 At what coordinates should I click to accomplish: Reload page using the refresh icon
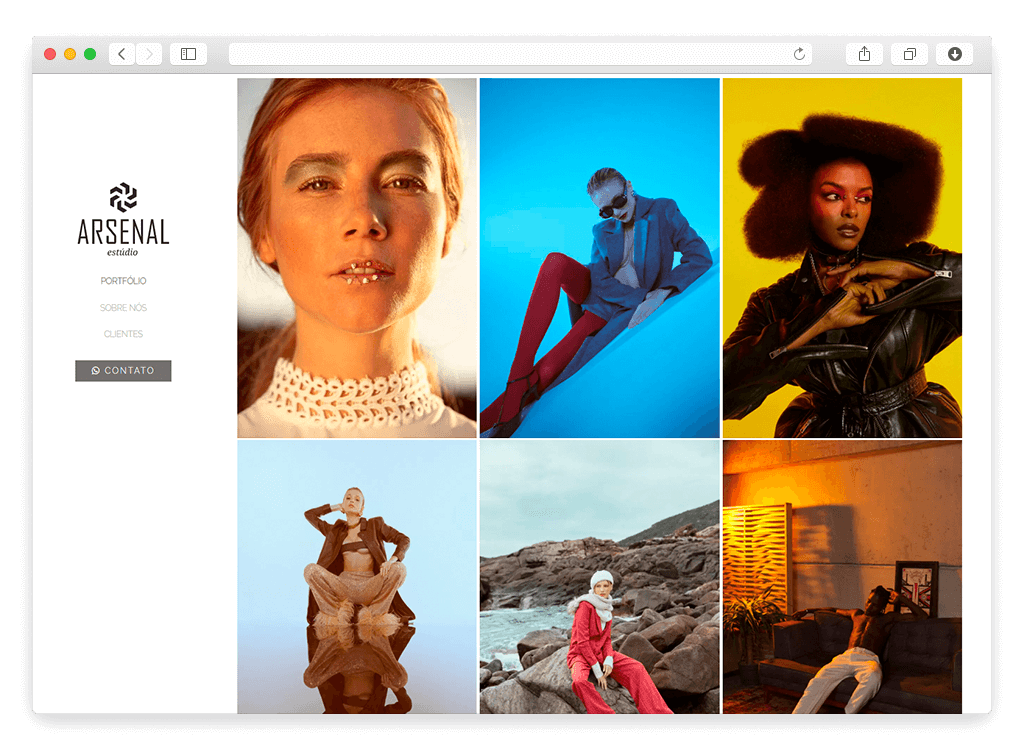[x=799, y=54]
